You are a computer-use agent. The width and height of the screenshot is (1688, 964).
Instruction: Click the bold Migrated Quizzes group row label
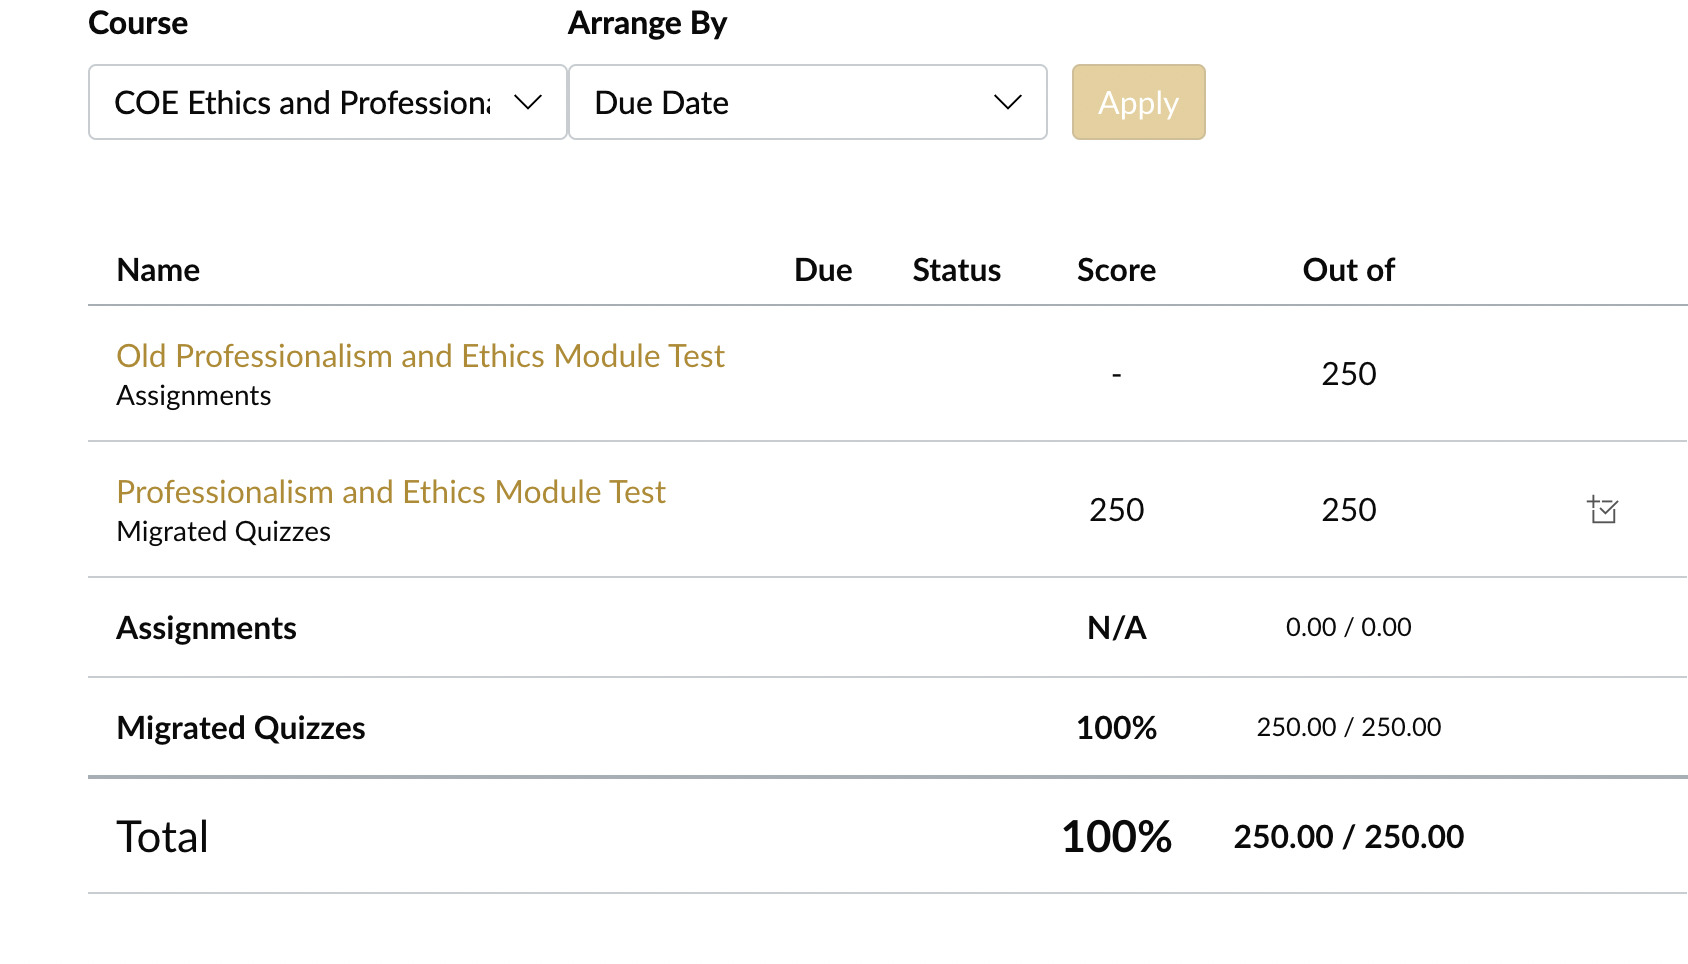pos(240,728)
